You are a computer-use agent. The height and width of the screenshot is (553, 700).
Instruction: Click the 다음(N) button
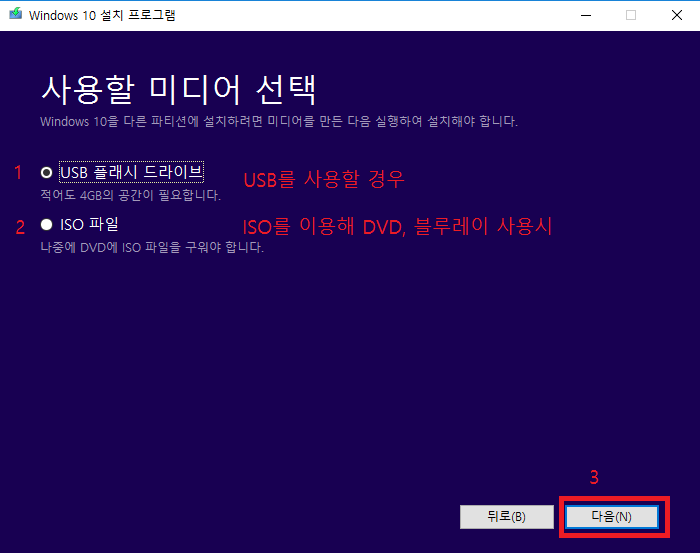(612, 517)
